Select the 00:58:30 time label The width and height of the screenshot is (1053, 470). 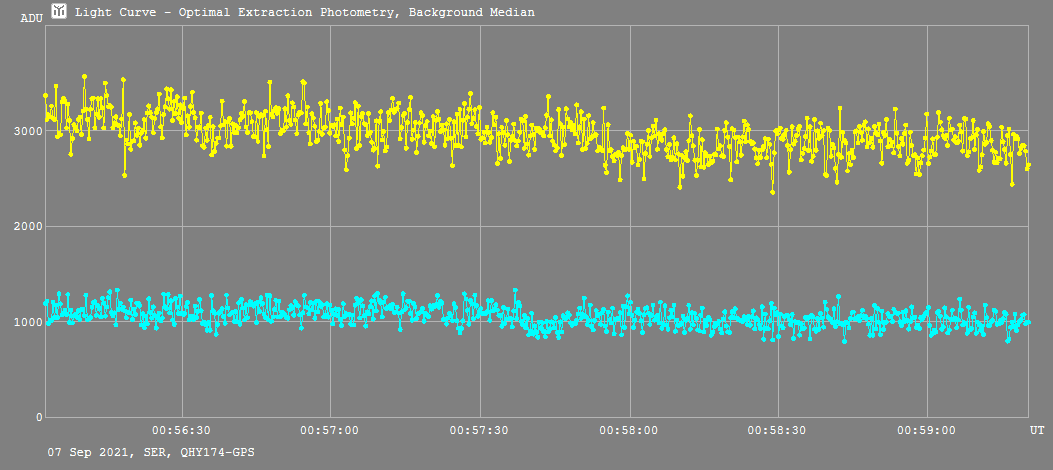click(778, 430)
